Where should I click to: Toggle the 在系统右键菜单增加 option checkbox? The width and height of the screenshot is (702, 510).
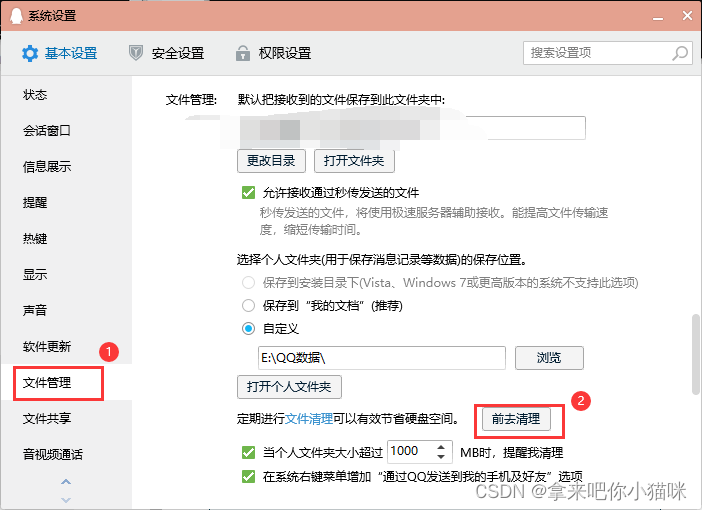tap(248, 476)
